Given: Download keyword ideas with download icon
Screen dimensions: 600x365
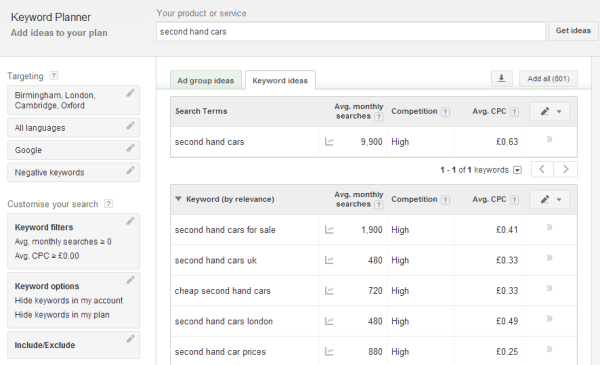Looking at the screenshot, I should point(501,78).
